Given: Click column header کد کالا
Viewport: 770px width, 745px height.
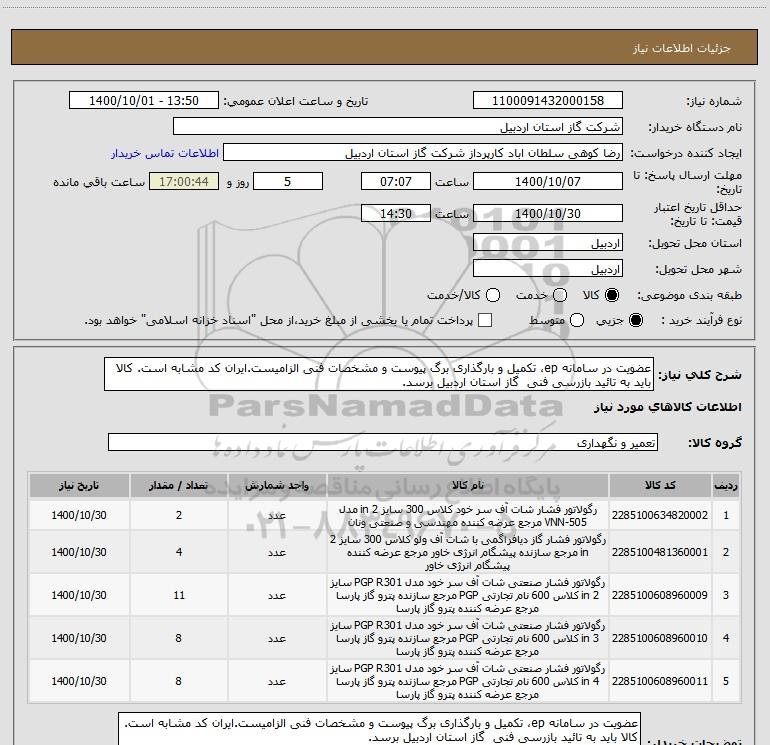Looking at the screenshot, I should click(660, 486).
